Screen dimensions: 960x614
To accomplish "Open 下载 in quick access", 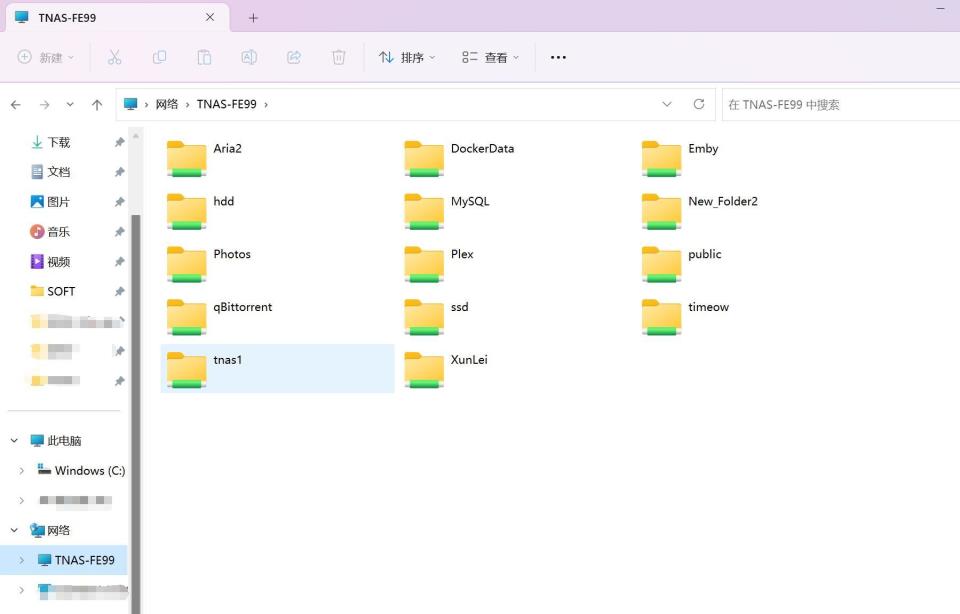I will point(51,142).
